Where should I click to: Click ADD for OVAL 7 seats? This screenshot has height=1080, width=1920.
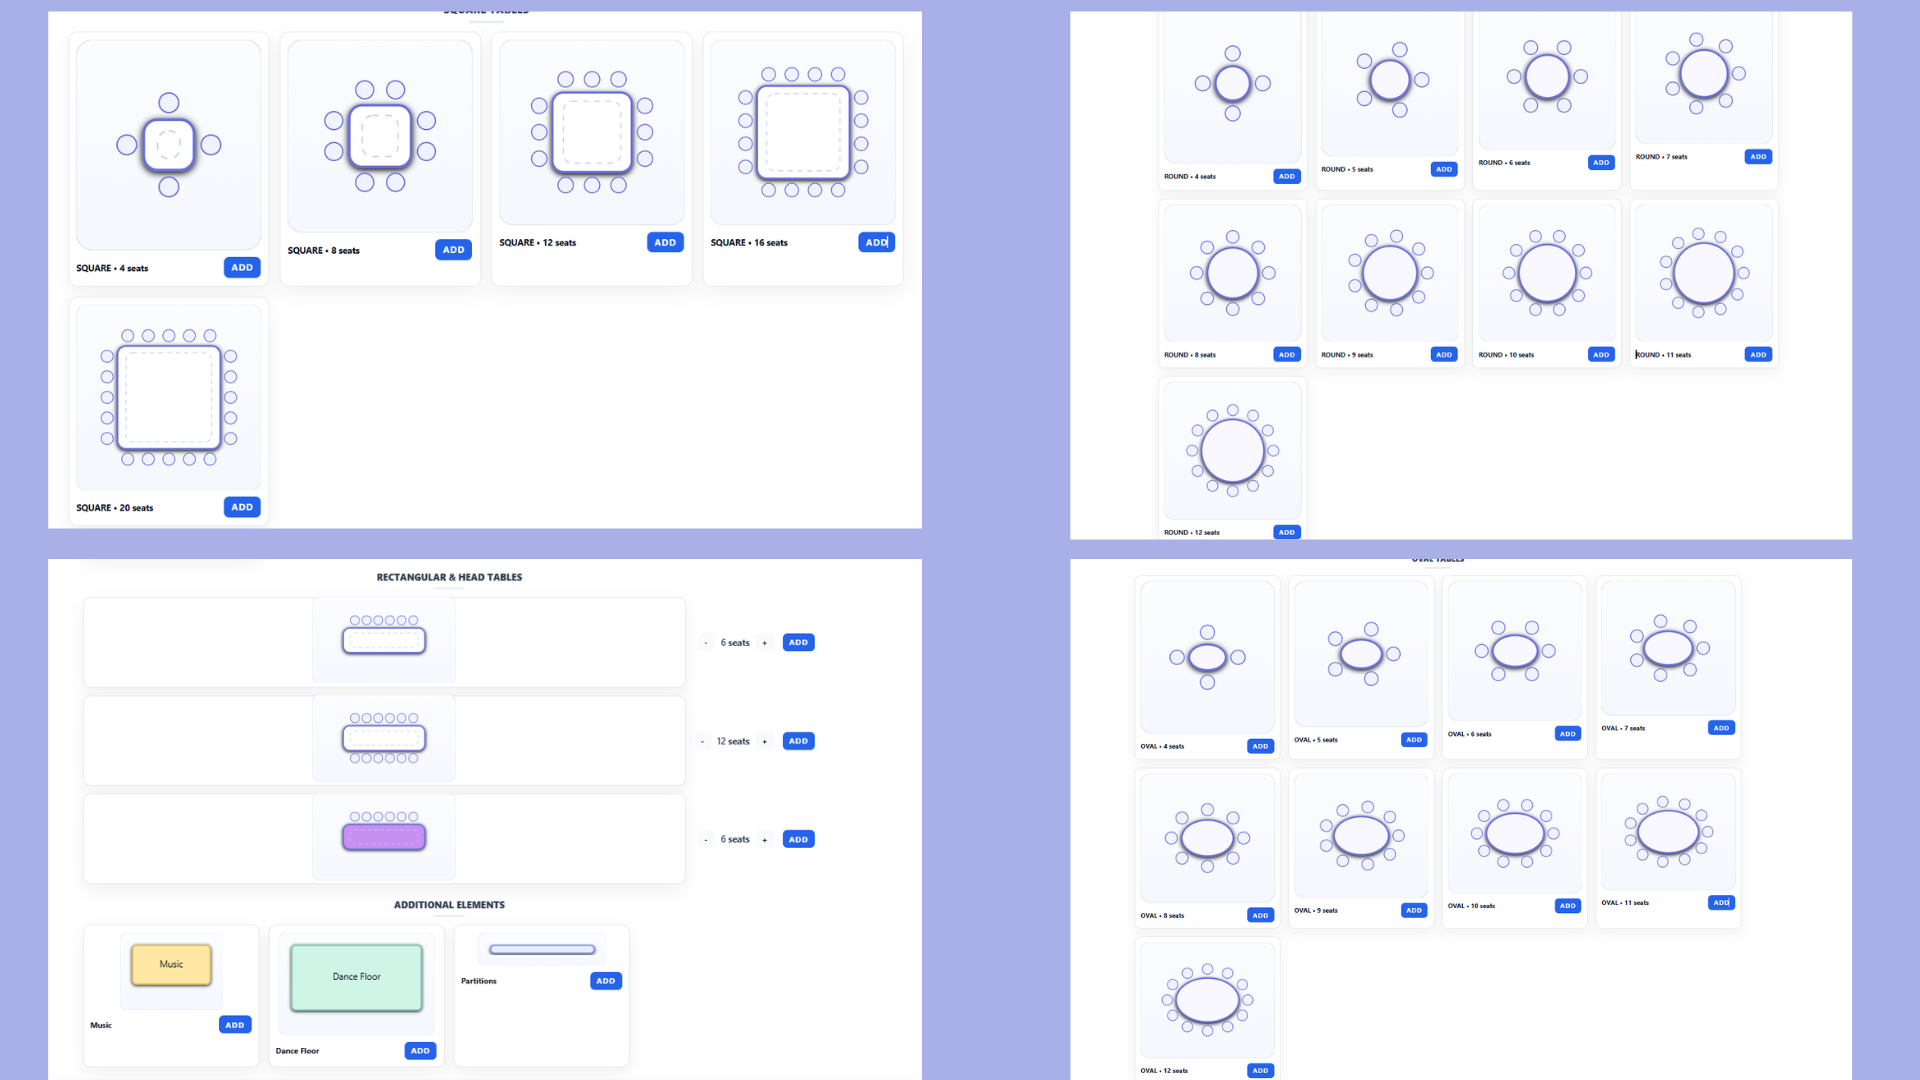(x=1721, y=728)
